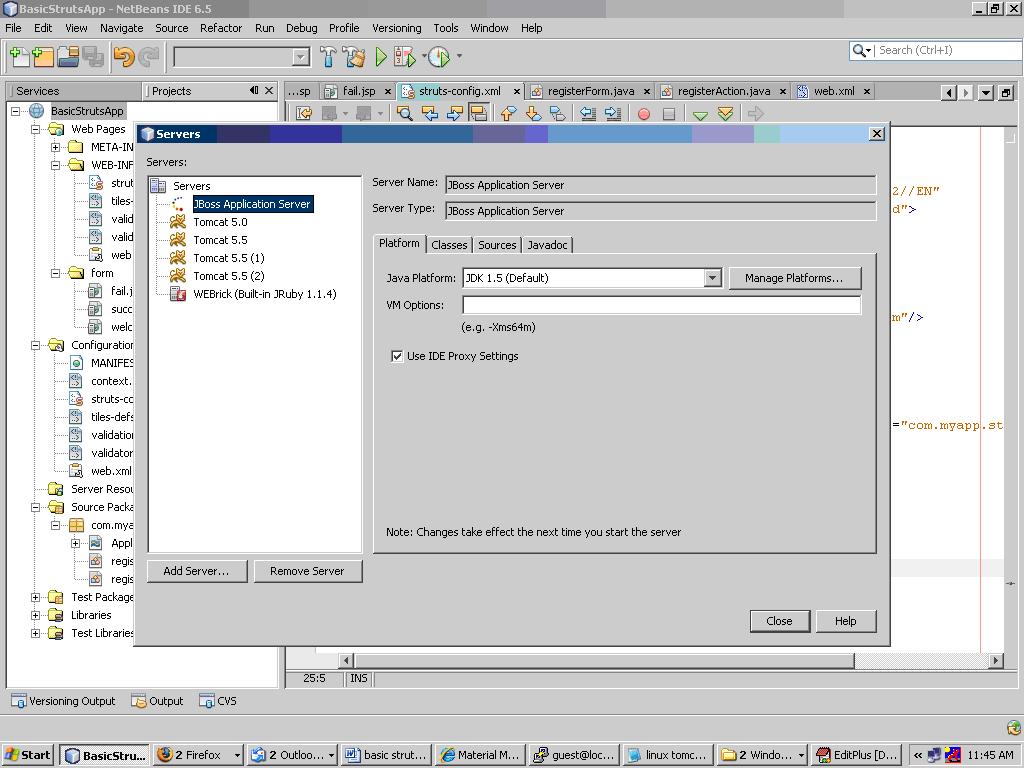Open the main toolbar configuration combo box
The image size is (1024, 768).
242,57
